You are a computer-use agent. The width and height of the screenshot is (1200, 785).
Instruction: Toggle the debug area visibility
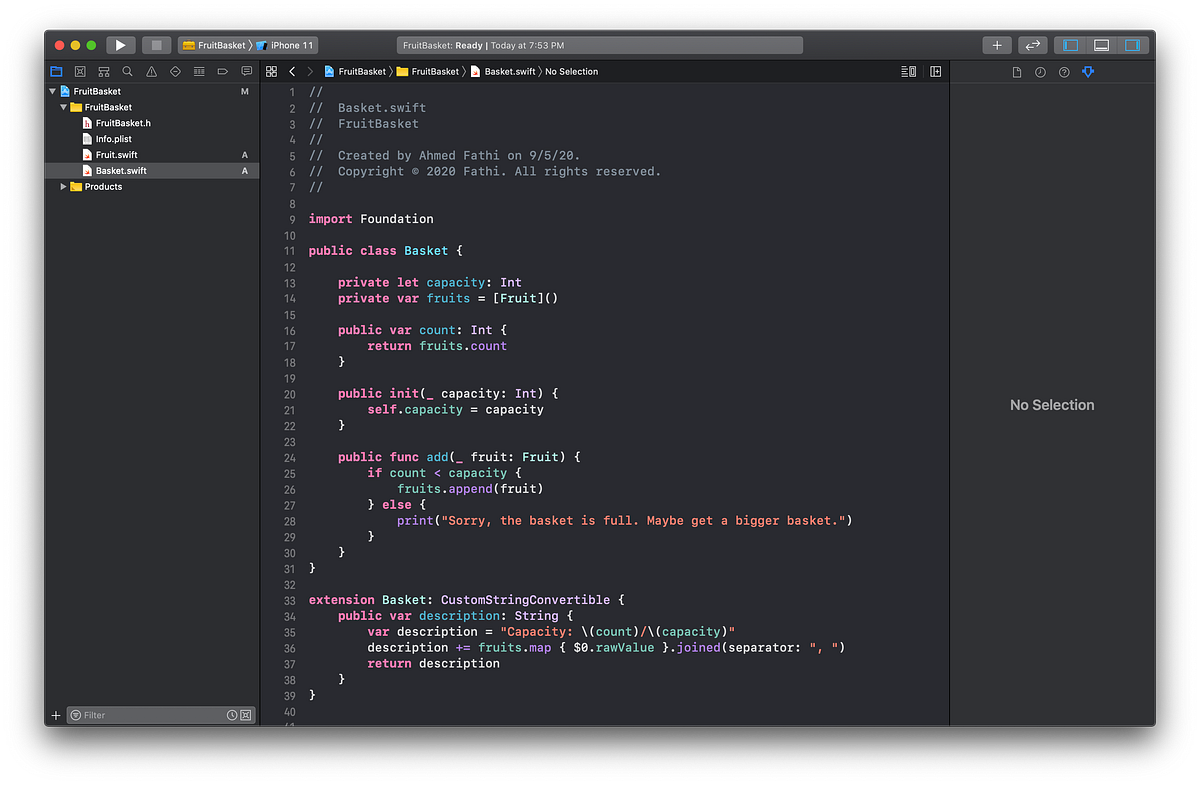[x=1103, y=44]
